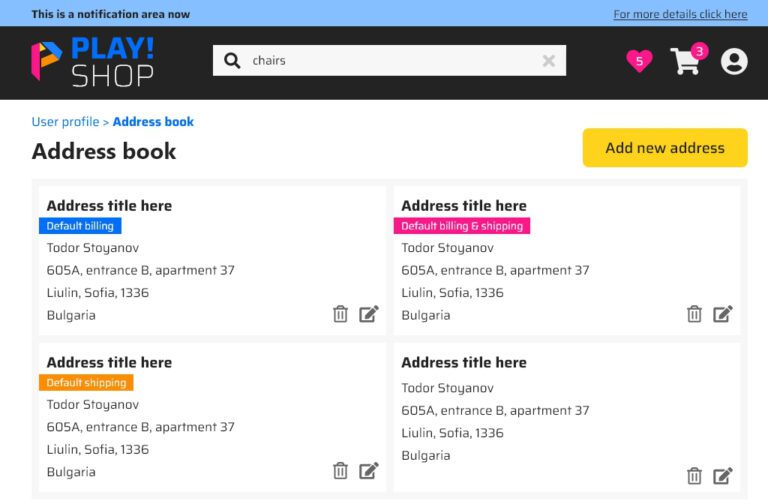Delete the address without default label
768x504 pixels.
[x=694, y=476]
